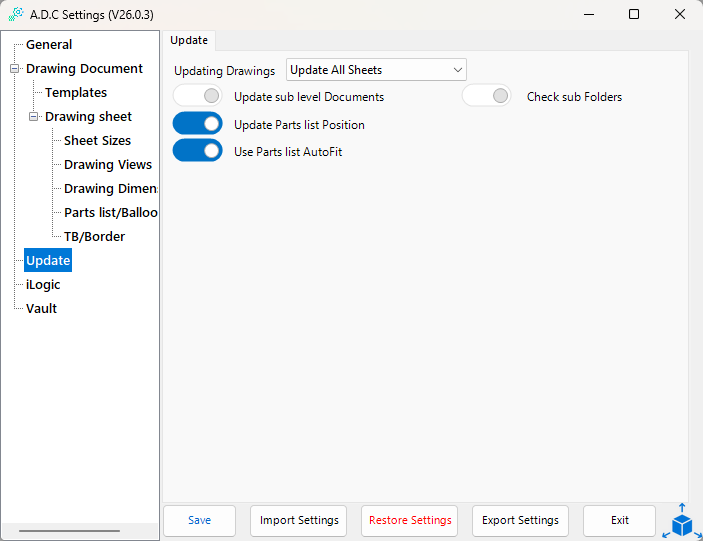Click the A.D.C app icon in title bar
Viewport: 703px width, 541px height.
[16, 14]
